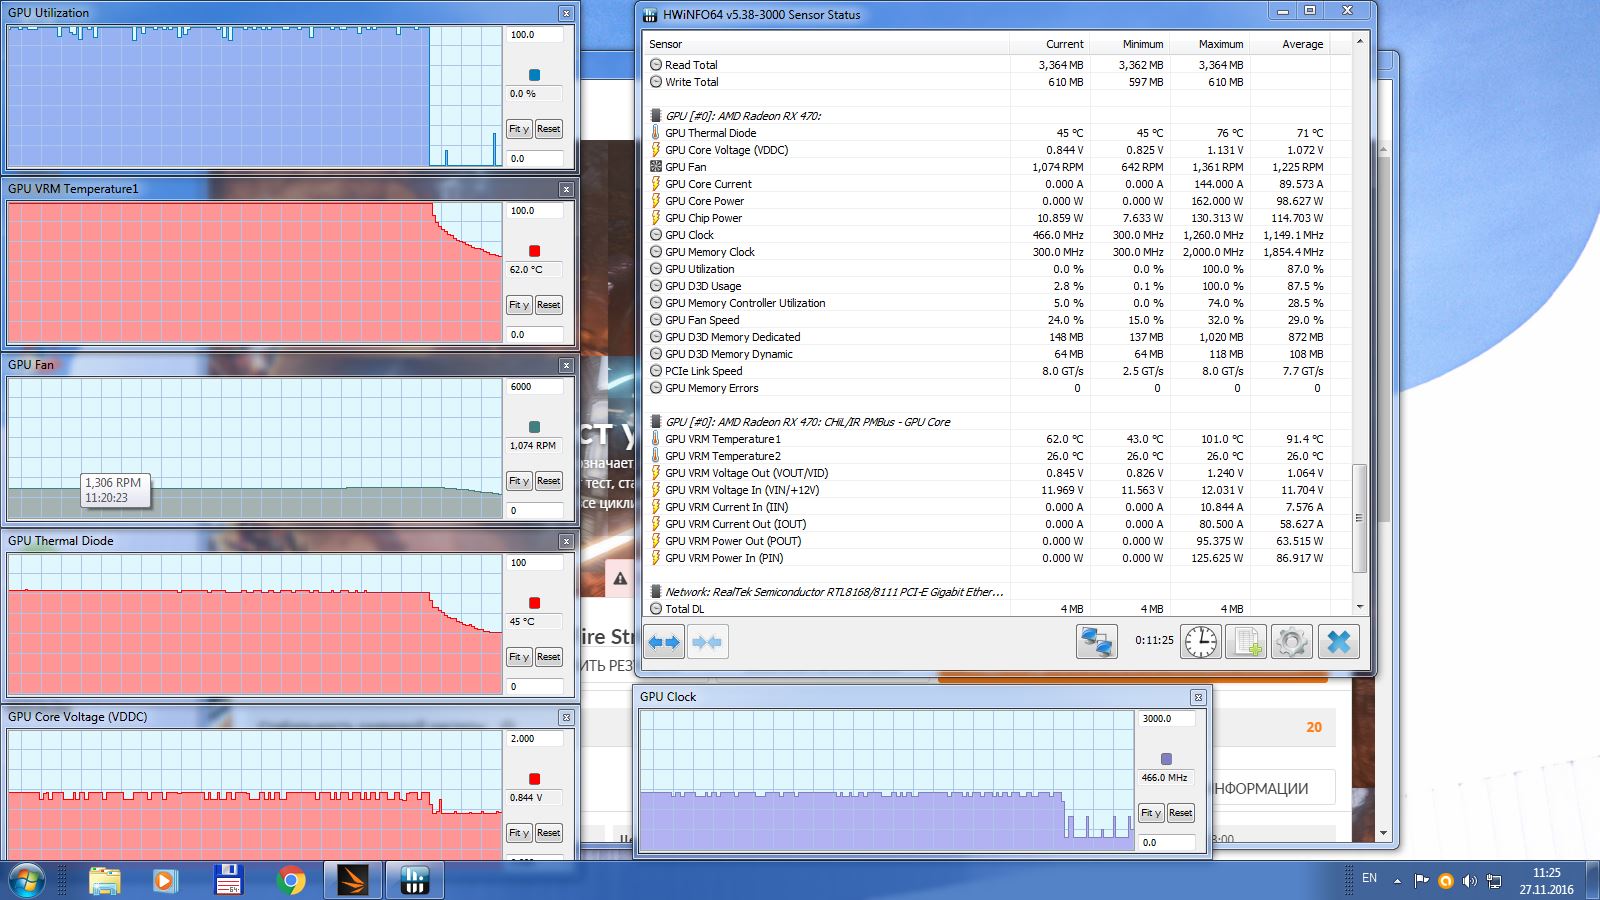Start logging with the sheet-plus icon

click(x=1246, y=641)
